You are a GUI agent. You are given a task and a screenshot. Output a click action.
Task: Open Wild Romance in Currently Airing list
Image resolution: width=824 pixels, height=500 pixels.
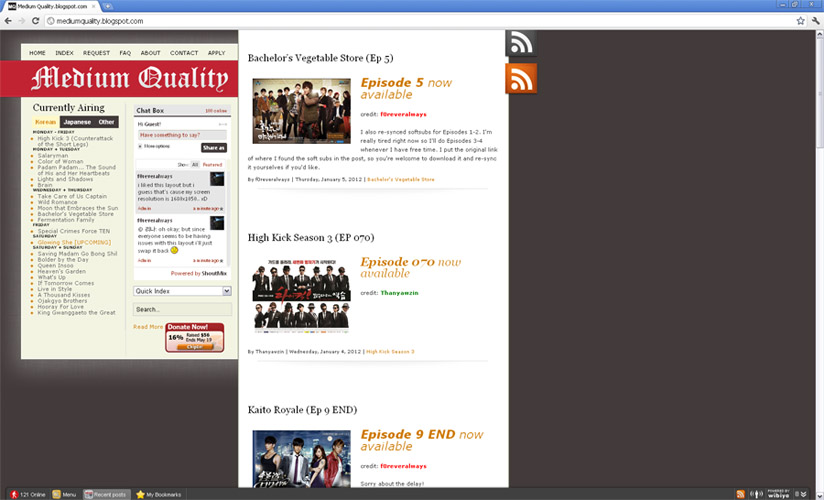(x=57, y=202)
